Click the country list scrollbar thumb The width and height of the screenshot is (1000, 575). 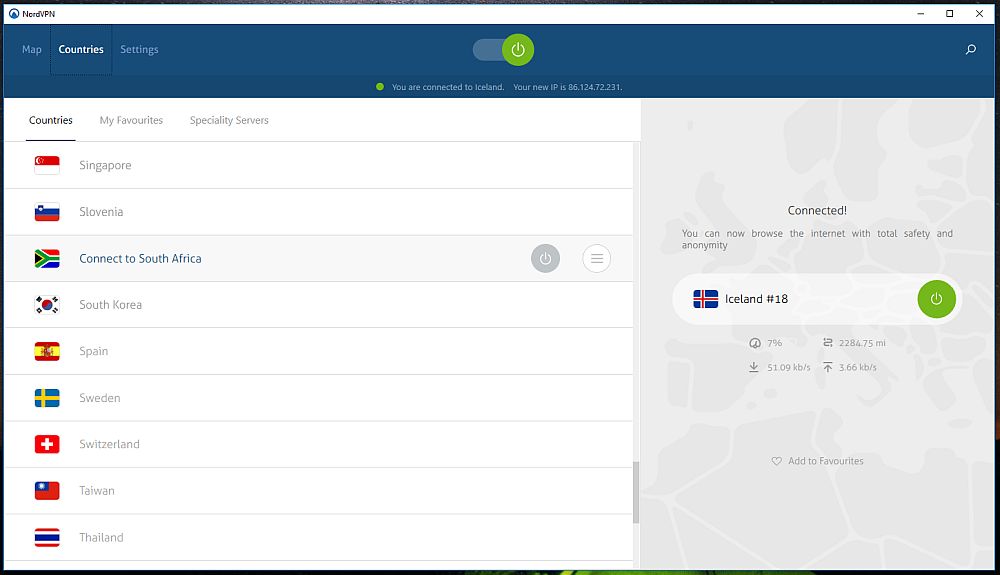click(636, 493)
